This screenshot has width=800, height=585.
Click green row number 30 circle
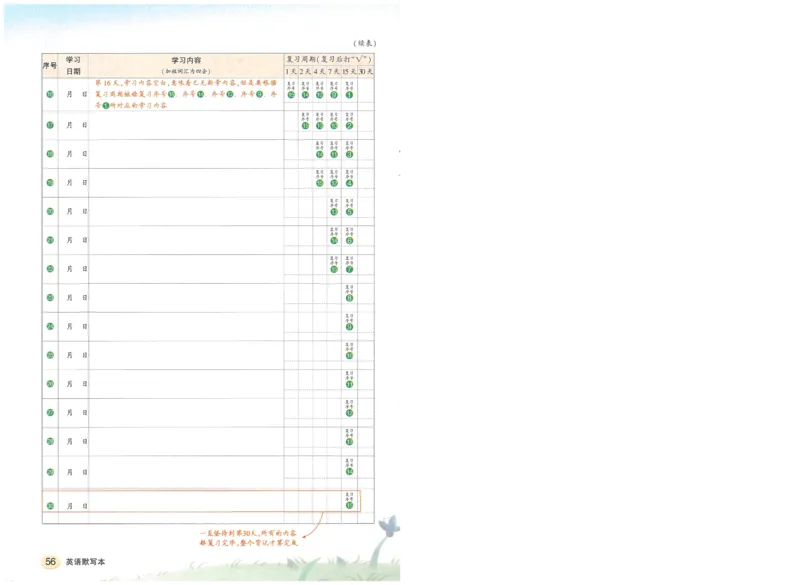click(x=50, y=506)
